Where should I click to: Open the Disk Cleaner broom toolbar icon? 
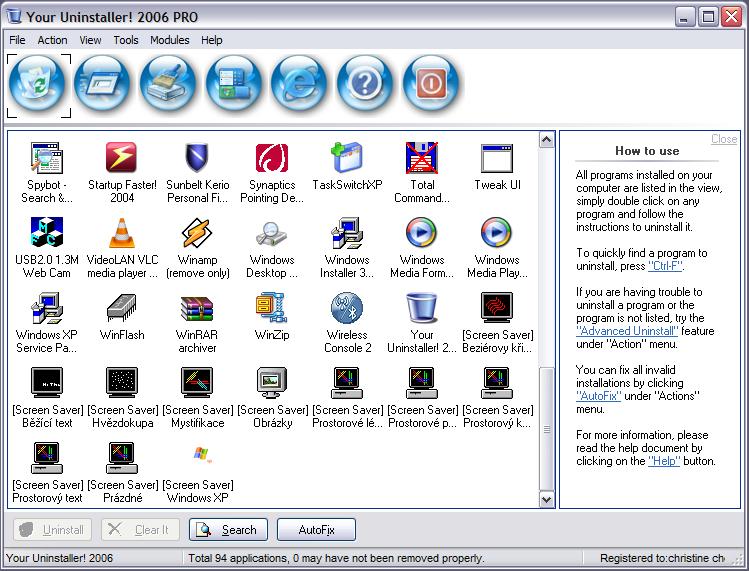coord(168,85)
